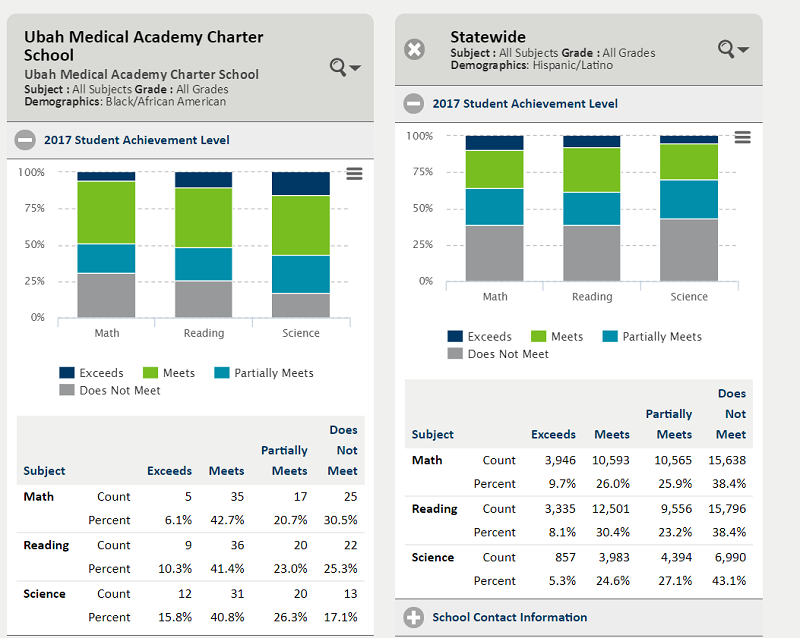The width and height of the screenshot is (800, 638).
Task: Click the 42.7% Math Meets value in Ubah table
Action: pyautogui.click(x=227, y=520)
